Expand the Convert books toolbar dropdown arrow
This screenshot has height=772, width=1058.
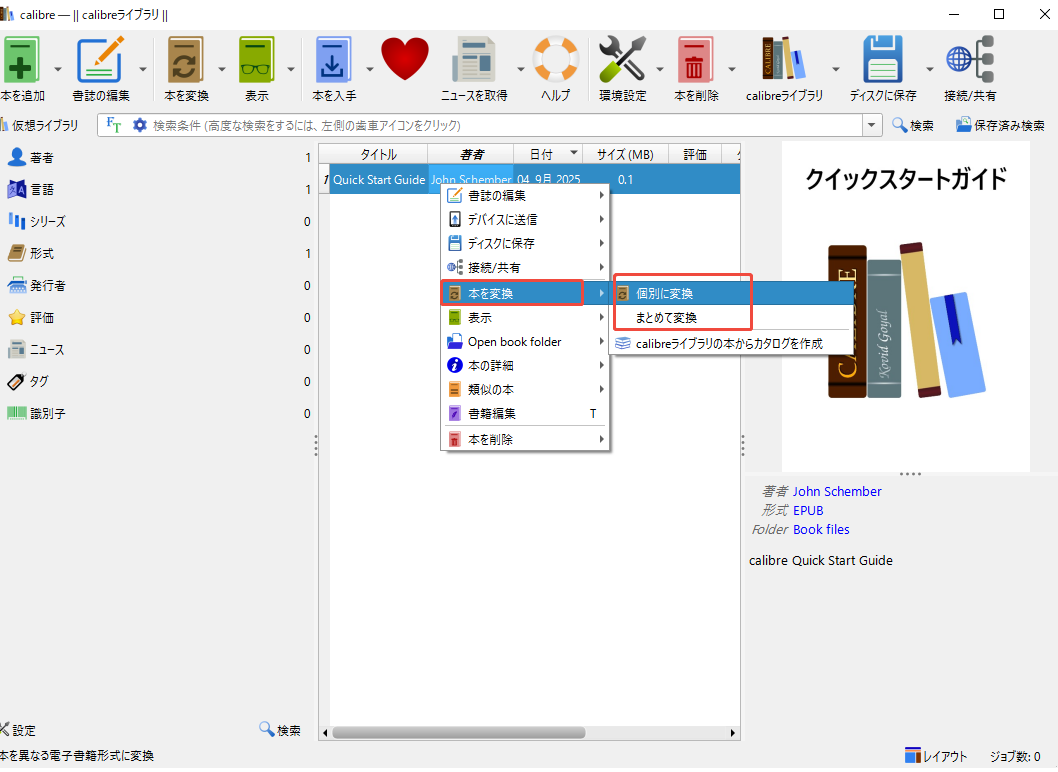[x=221, y=69]
